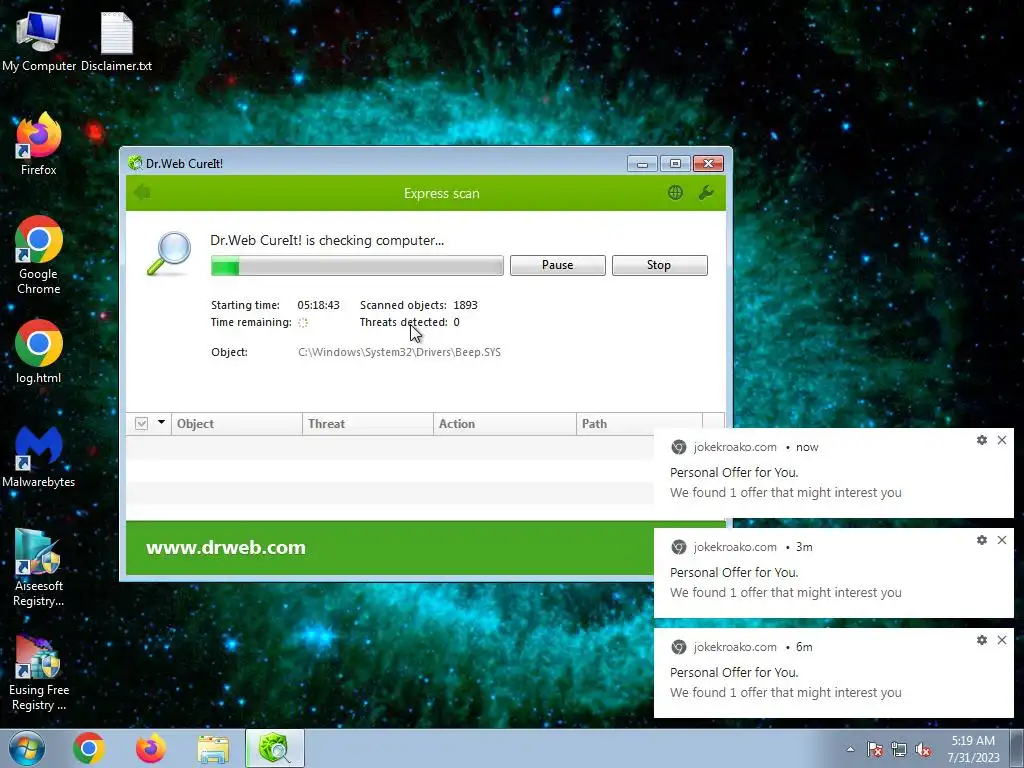Open Windows Explorer from the taskbar
1024x768 pixels.
click(214, 749)
